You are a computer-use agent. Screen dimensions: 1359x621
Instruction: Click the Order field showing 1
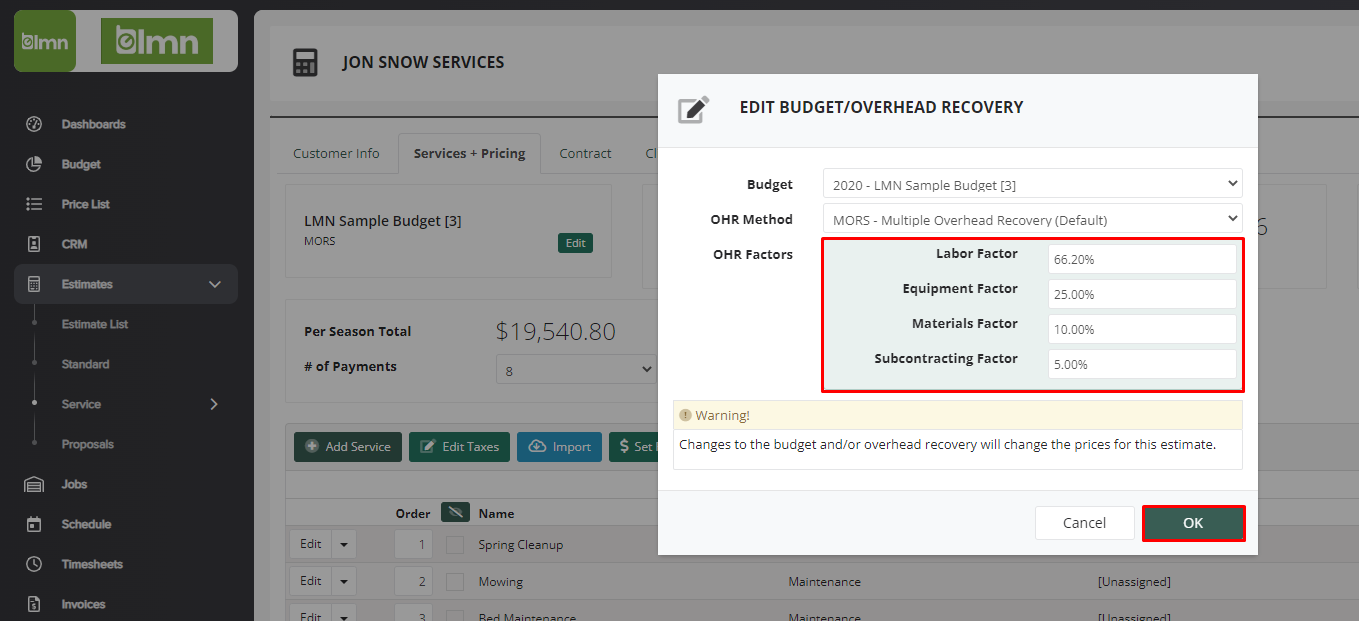tap(414, 545)
